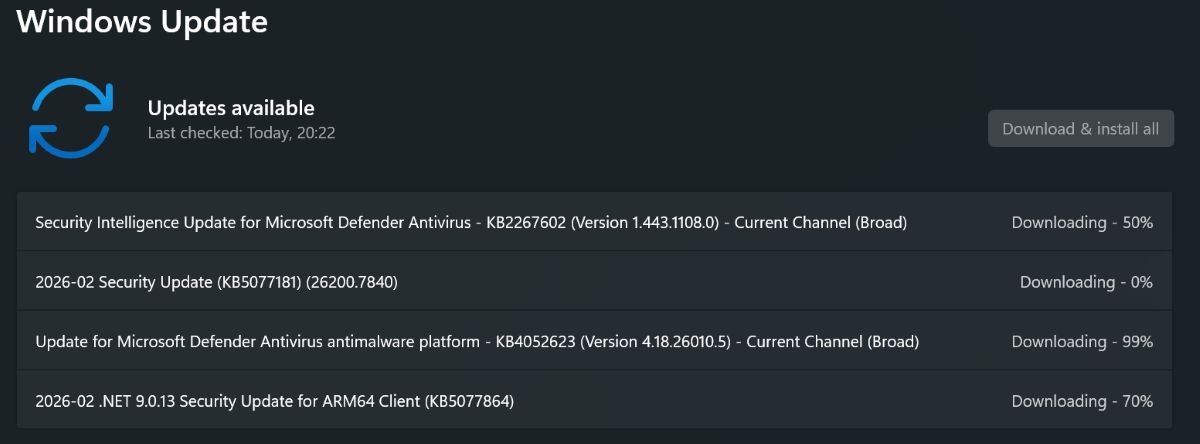The image size is (1200, 444).
Task: Click the Downloading - 70% status
Action: pos(1082,401)
